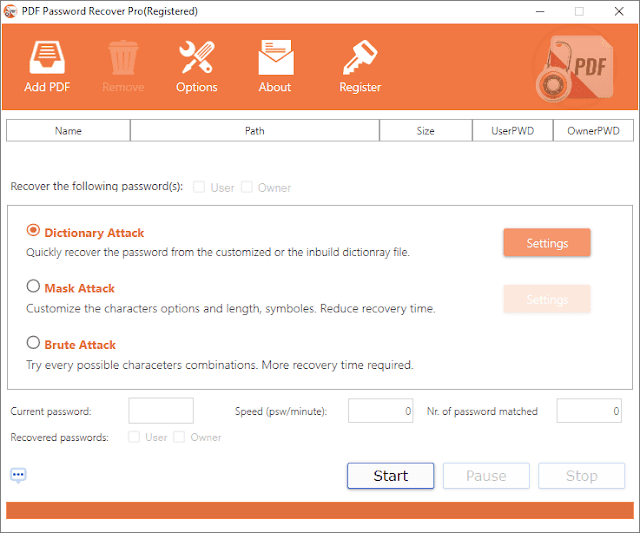Screen dimensions: 640x533
Task: Click the 'Recover the following password(s):' label
Action: tap(96, 187)
